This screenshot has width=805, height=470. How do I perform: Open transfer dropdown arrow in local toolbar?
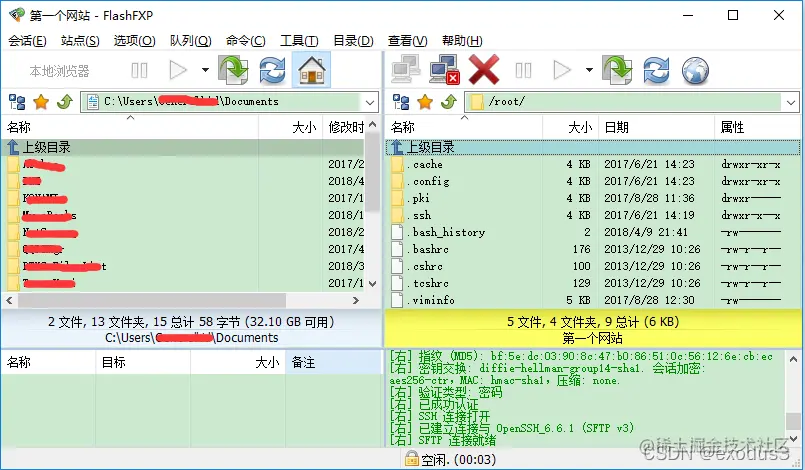pos(205,70)
